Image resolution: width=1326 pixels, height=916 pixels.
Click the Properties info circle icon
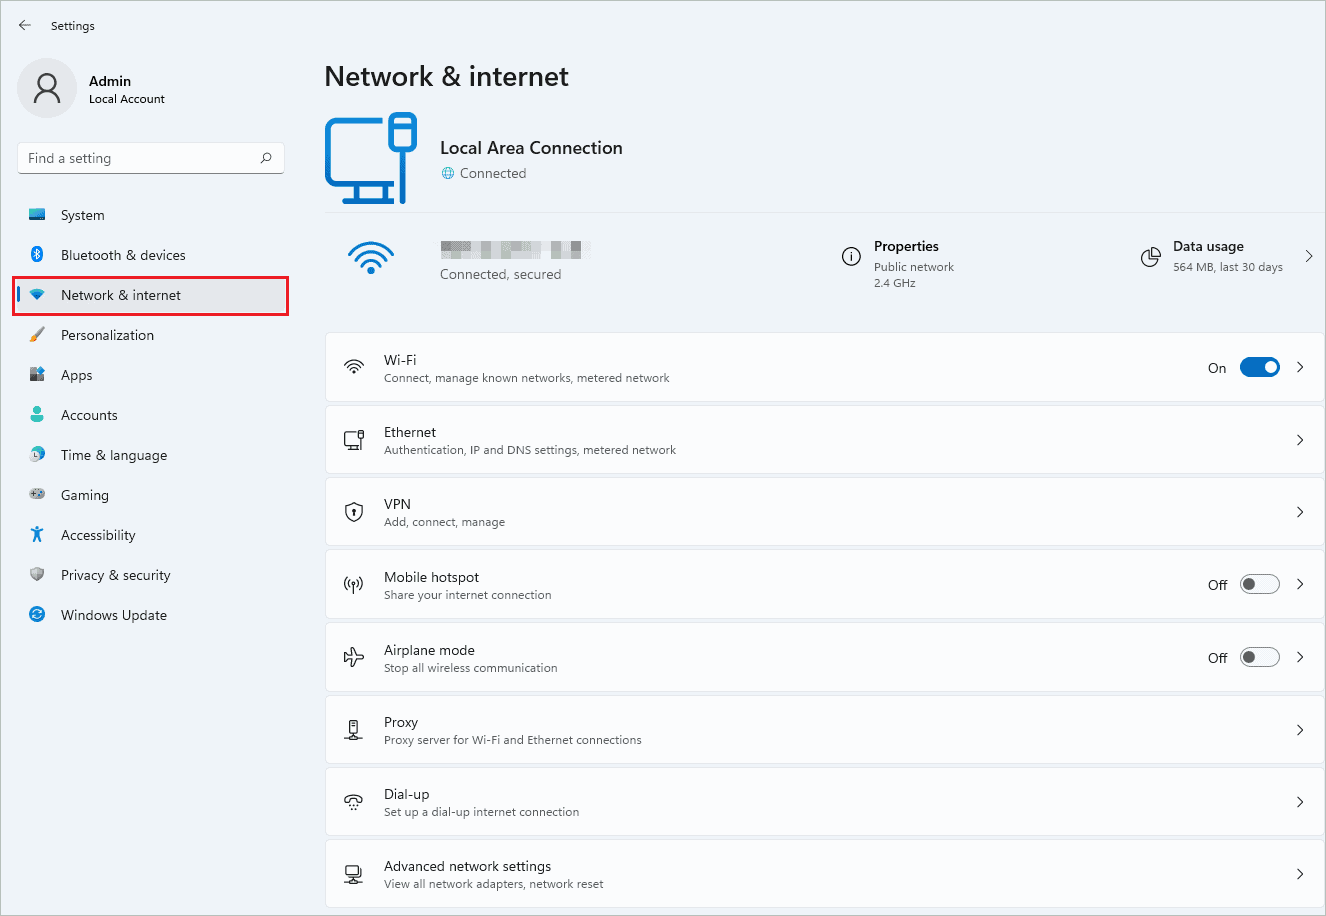click(851, 257)
